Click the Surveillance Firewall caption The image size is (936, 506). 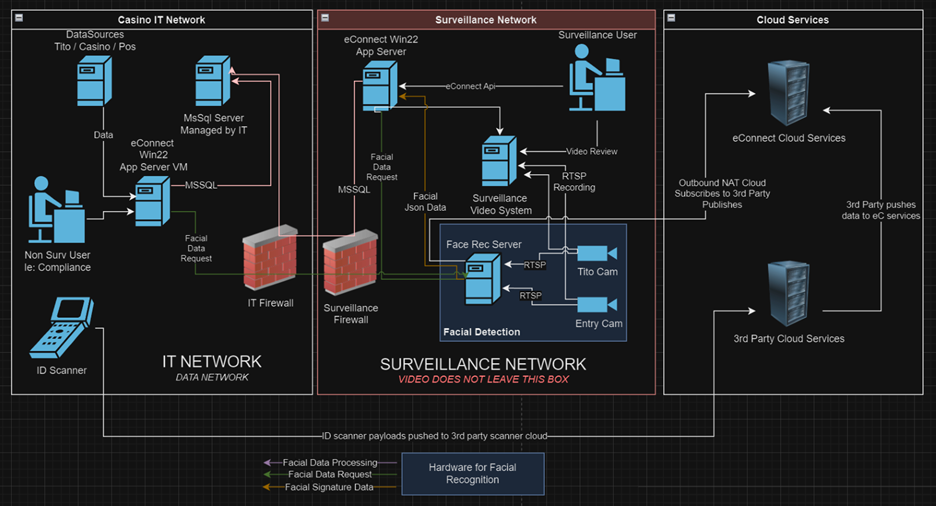[x=351, y=314]
